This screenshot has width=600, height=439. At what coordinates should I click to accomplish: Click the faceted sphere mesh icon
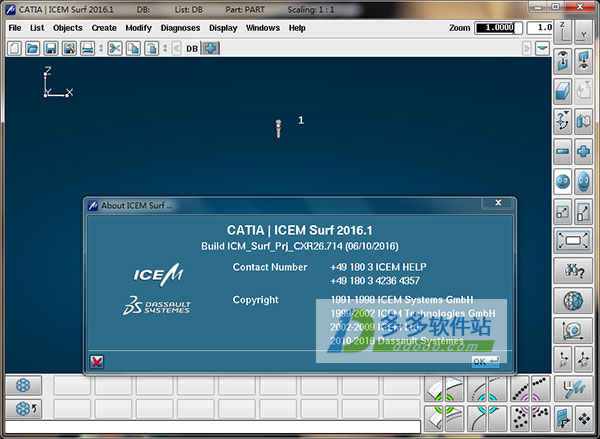coord(573,300)
